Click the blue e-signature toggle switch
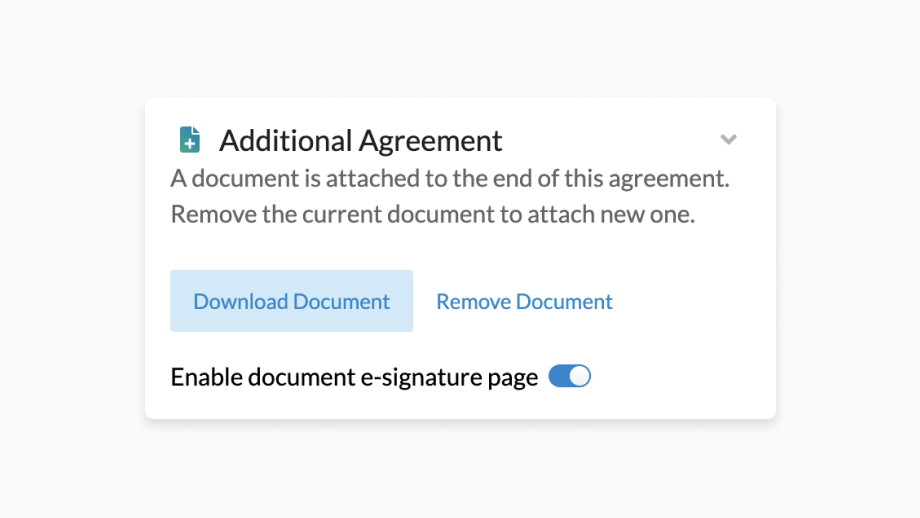This screenshot has height=518, width=920. (570, 377)
